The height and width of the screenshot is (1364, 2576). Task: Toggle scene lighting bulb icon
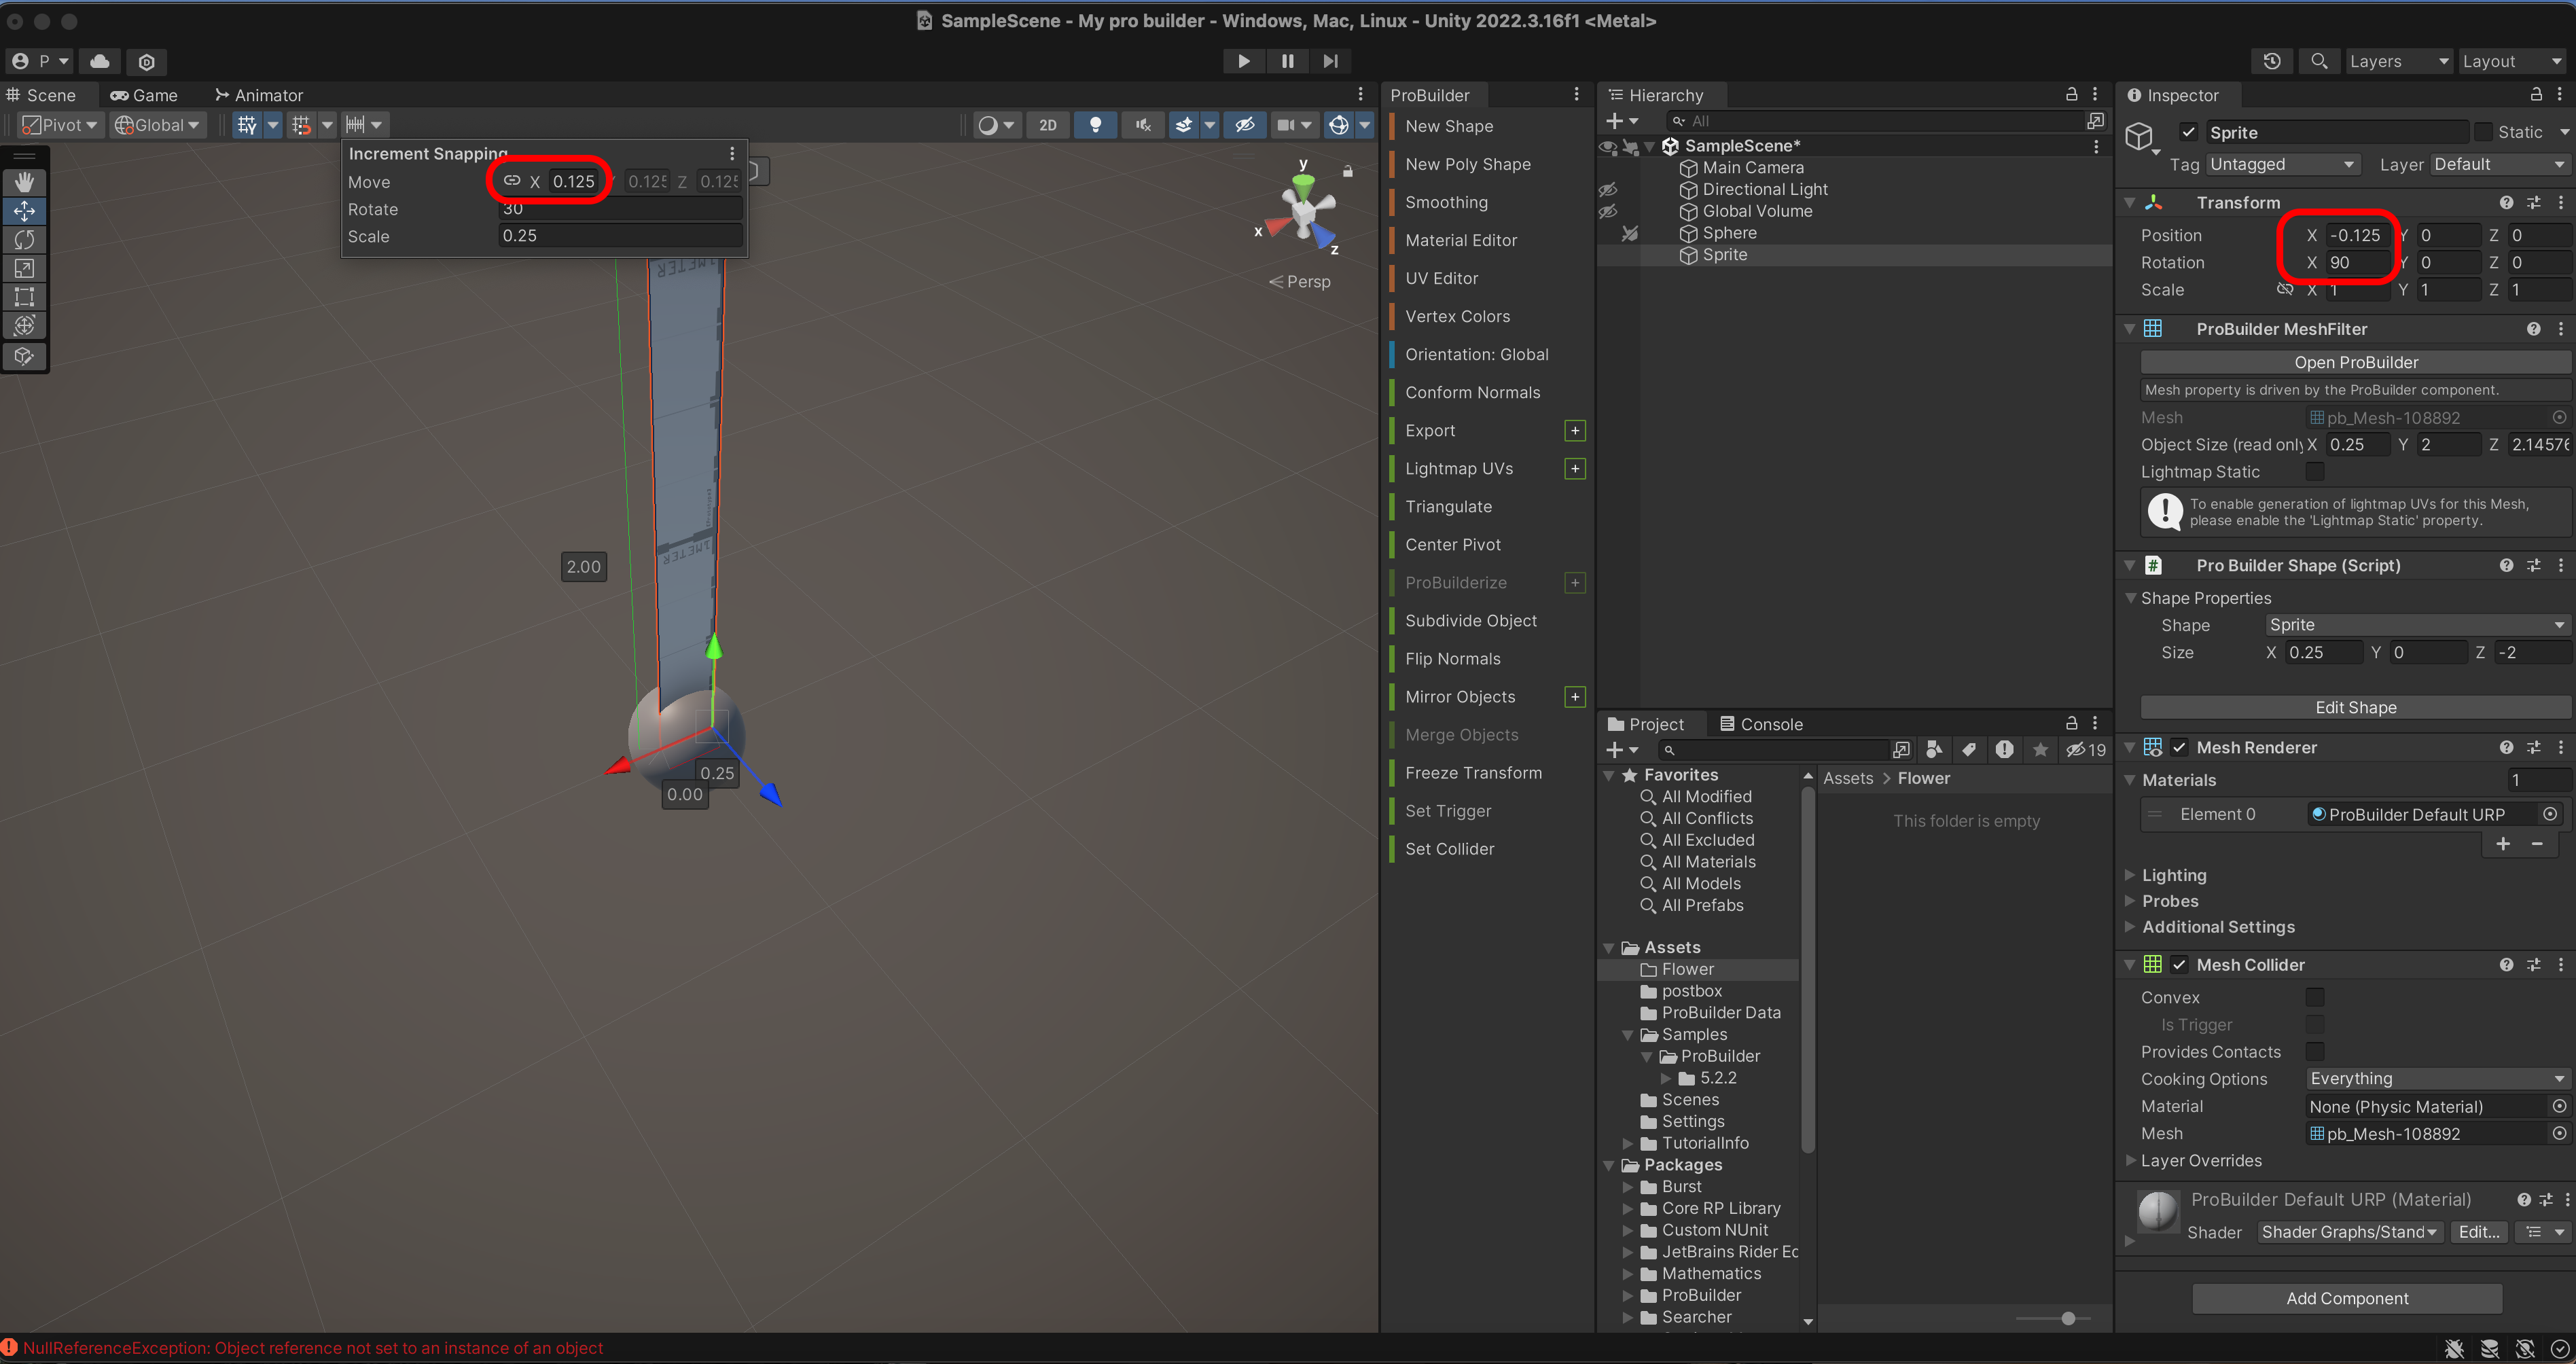coord(1095,125)
